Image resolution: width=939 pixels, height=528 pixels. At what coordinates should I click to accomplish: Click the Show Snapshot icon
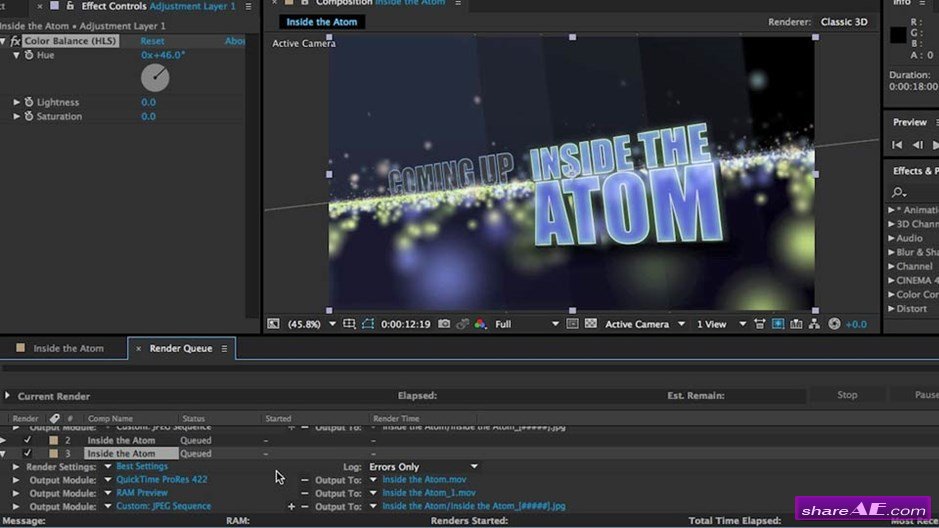click(x=462, y=324)
